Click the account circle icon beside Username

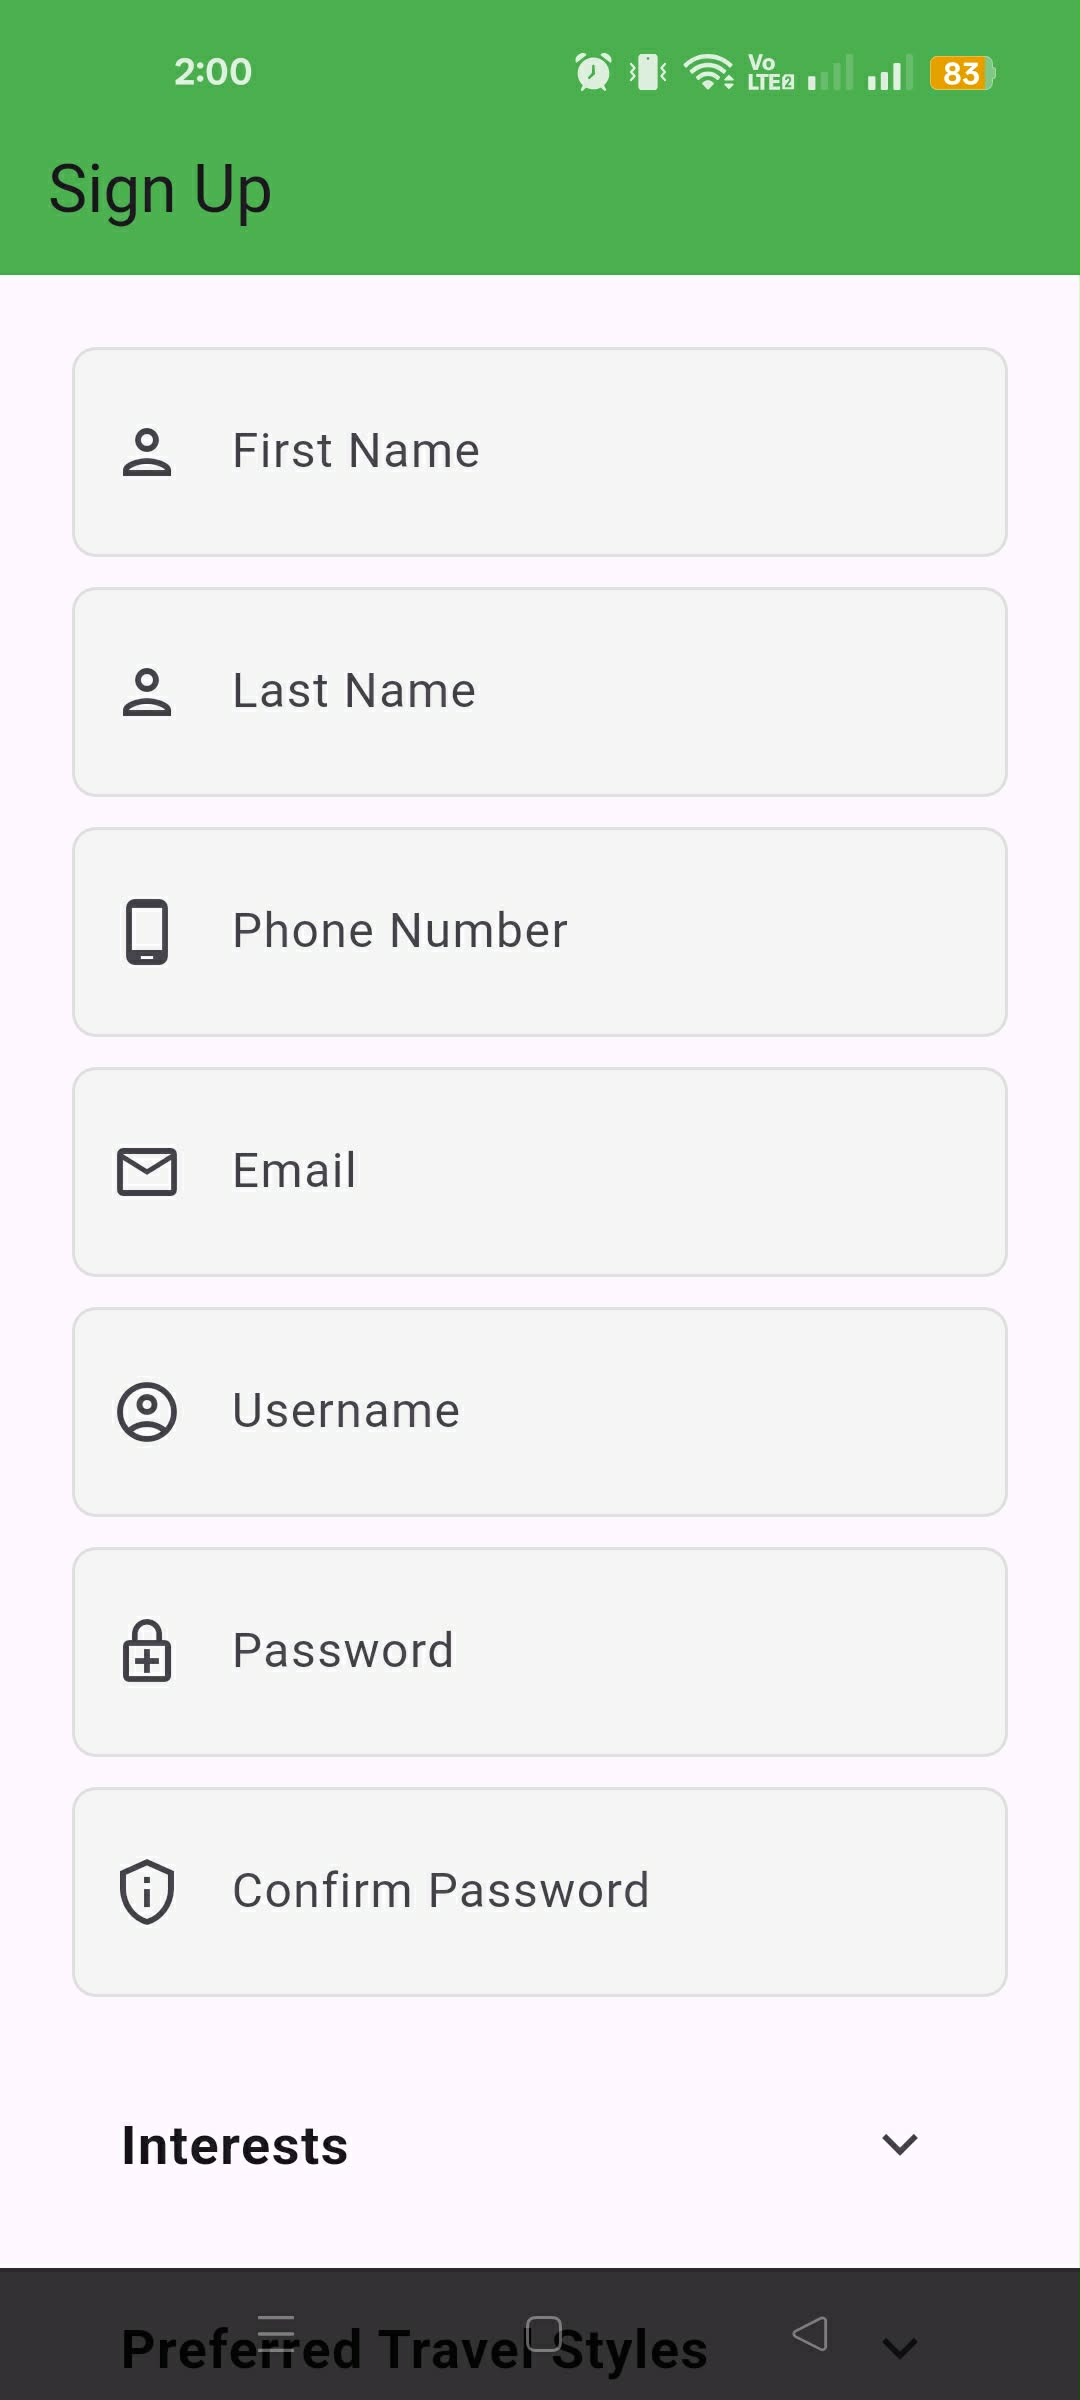pos(147,1412)
